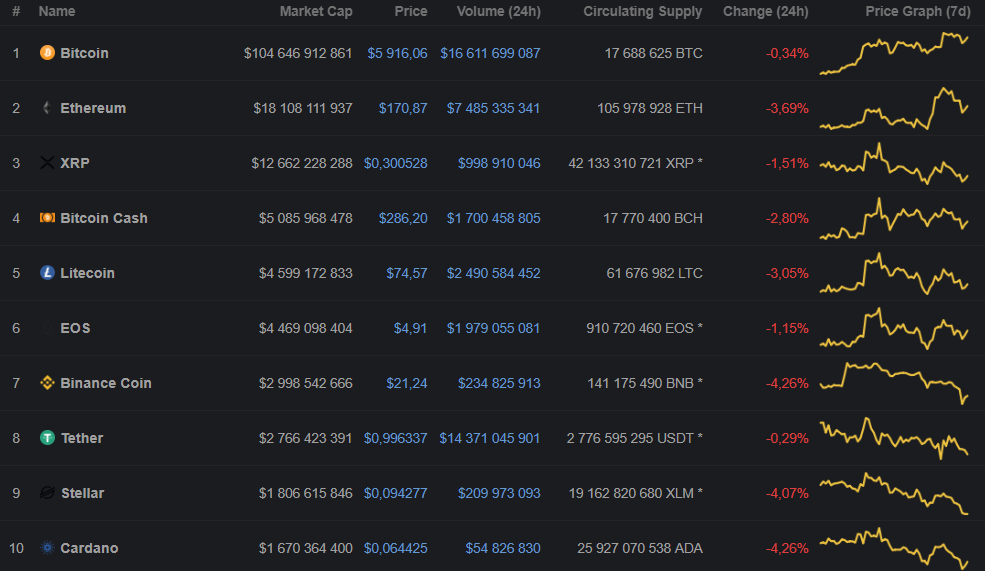Open Litecoin 7-day price graph
This screenshot has height=571, width=985.
coord(894,273)
